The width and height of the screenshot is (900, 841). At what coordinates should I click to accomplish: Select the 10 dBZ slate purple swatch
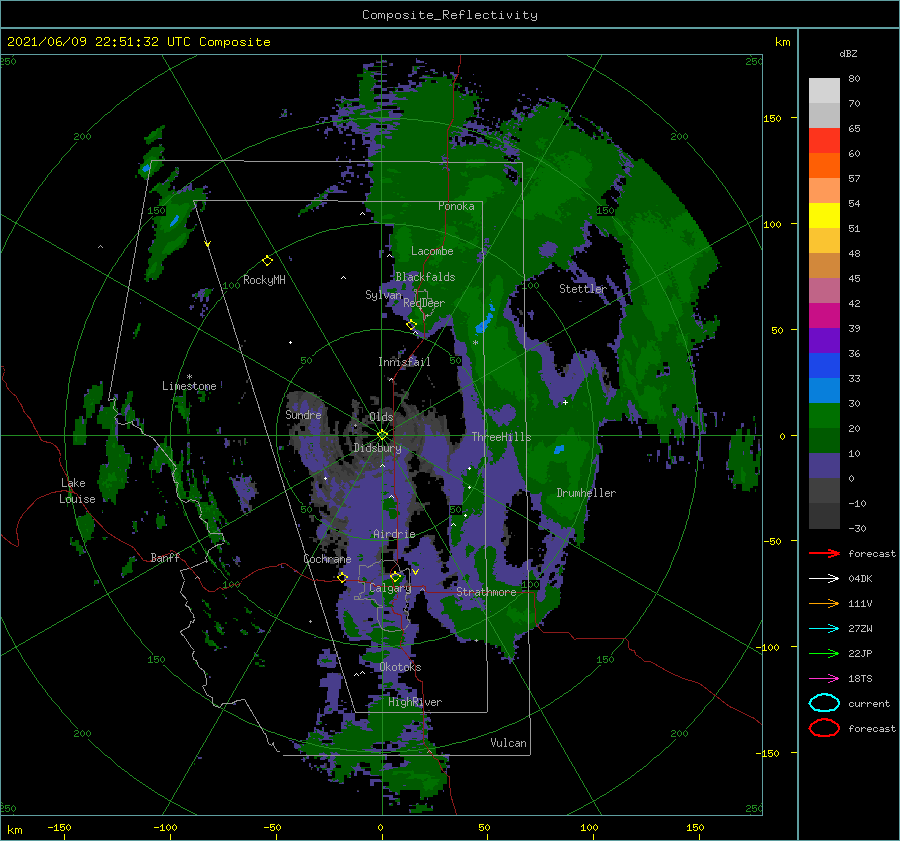point(824,466)
